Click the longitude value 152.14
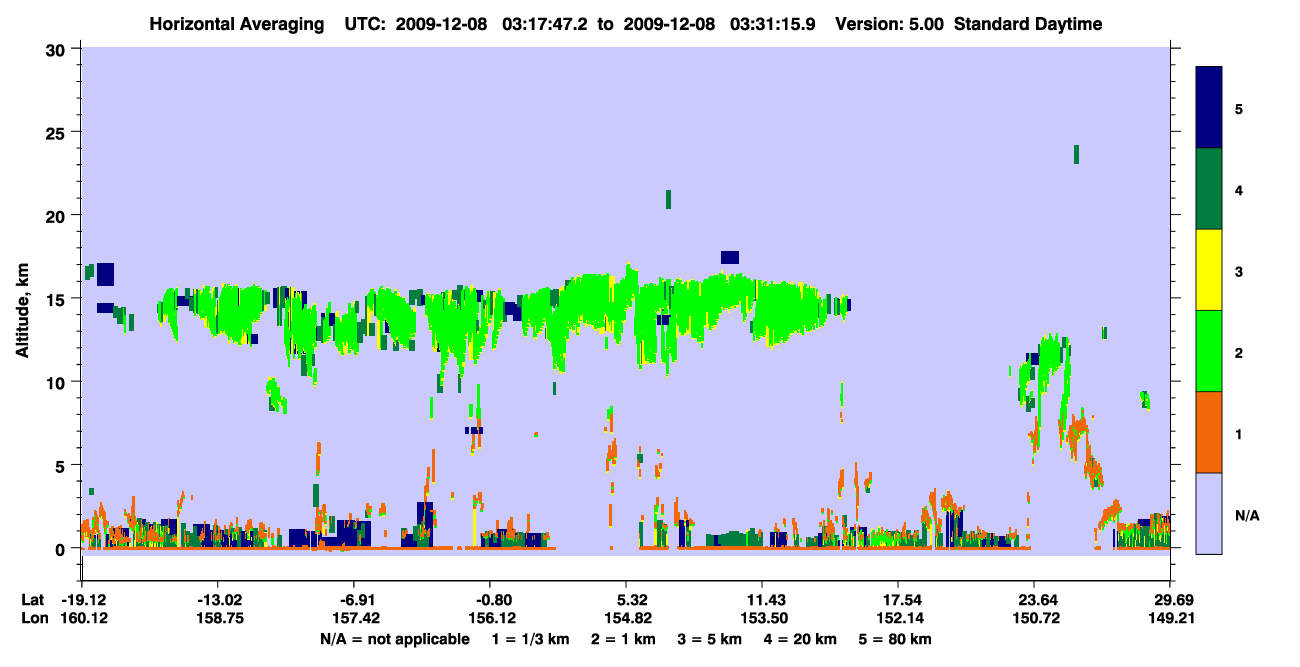The height and width of the screenshot is (667, 1300). click(898, 618)
